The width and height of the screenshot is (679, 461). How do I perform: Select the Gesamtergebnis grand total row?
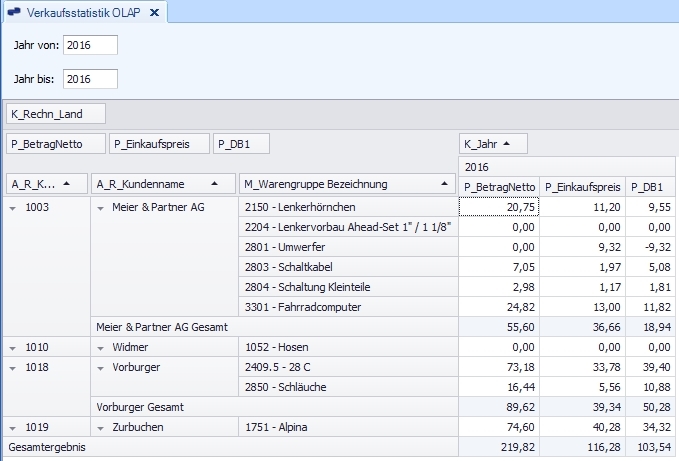point(230,447)
